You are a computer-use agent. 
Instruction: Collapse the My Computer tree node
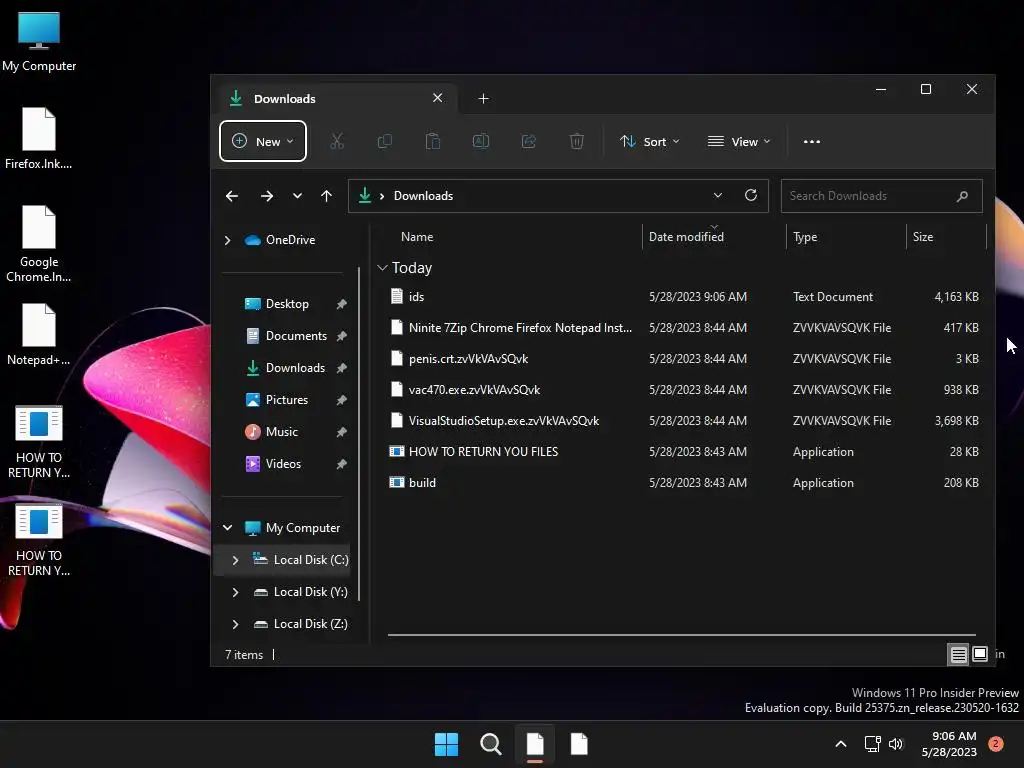[227, 528]
